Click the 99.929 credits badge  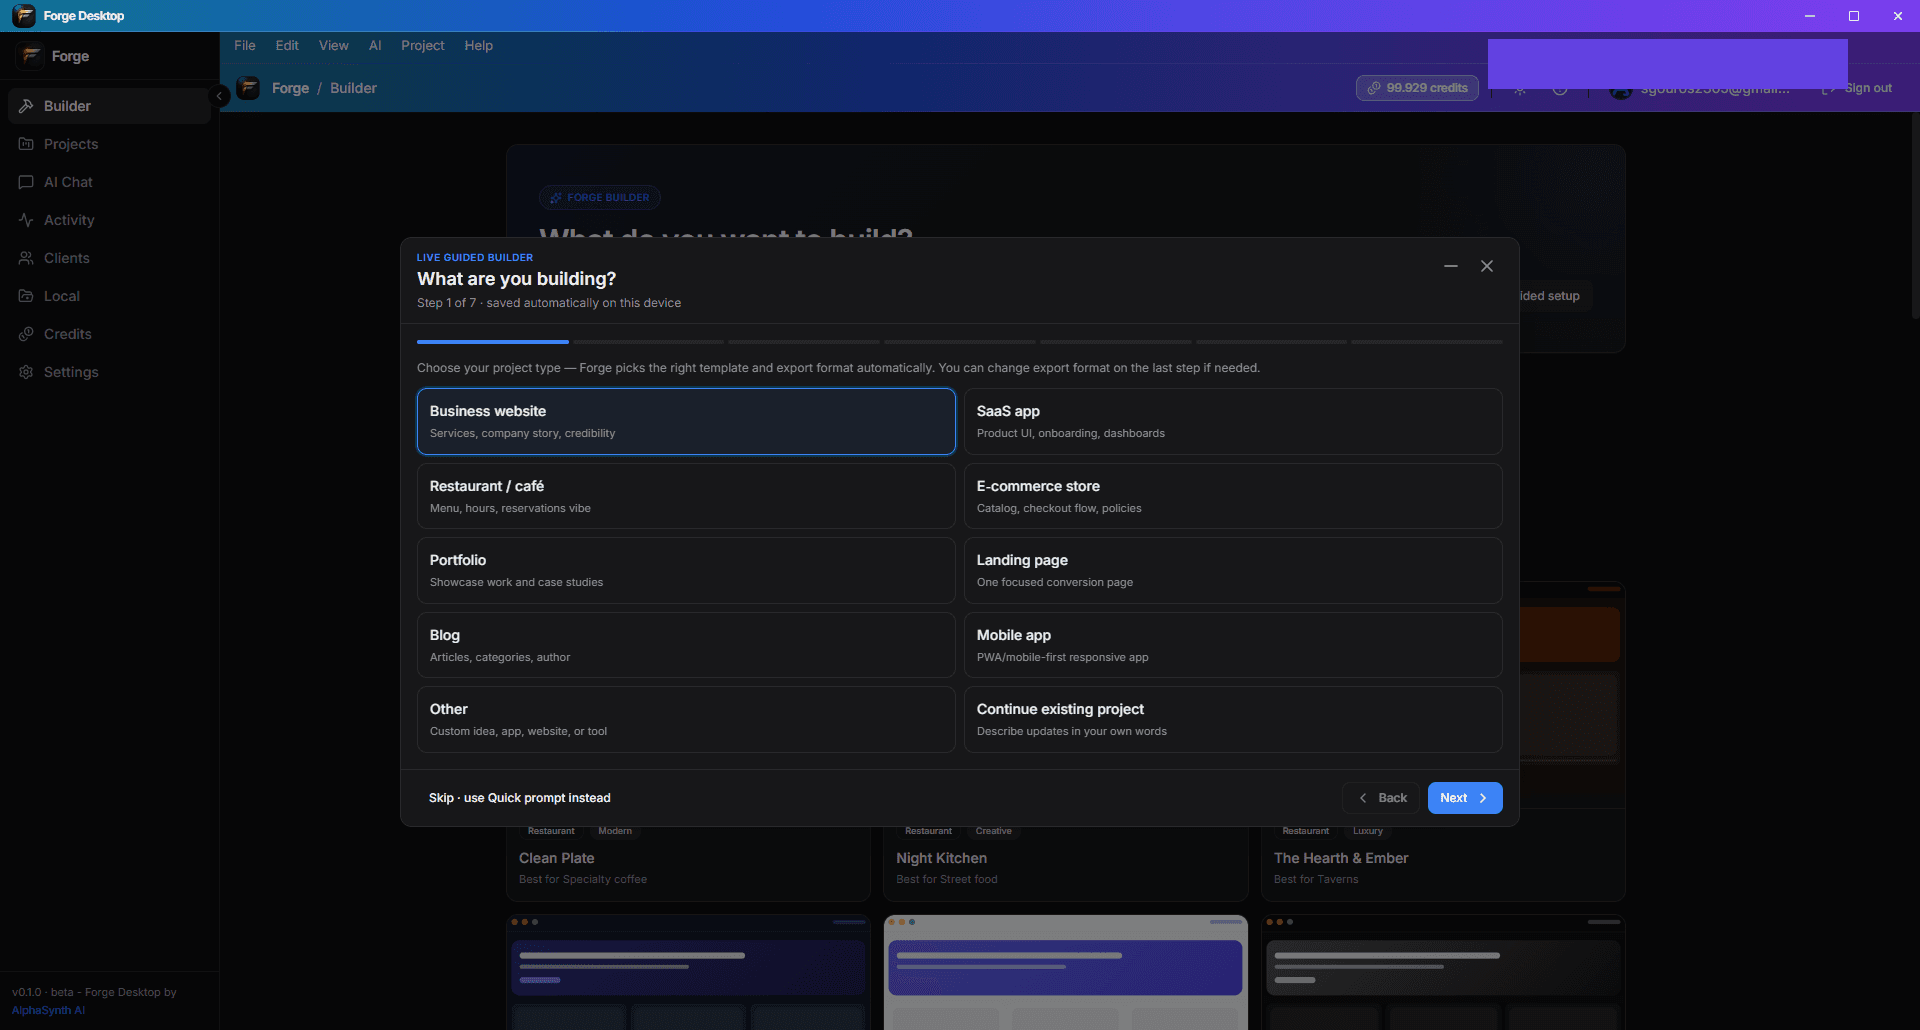tap(1417, 88)
